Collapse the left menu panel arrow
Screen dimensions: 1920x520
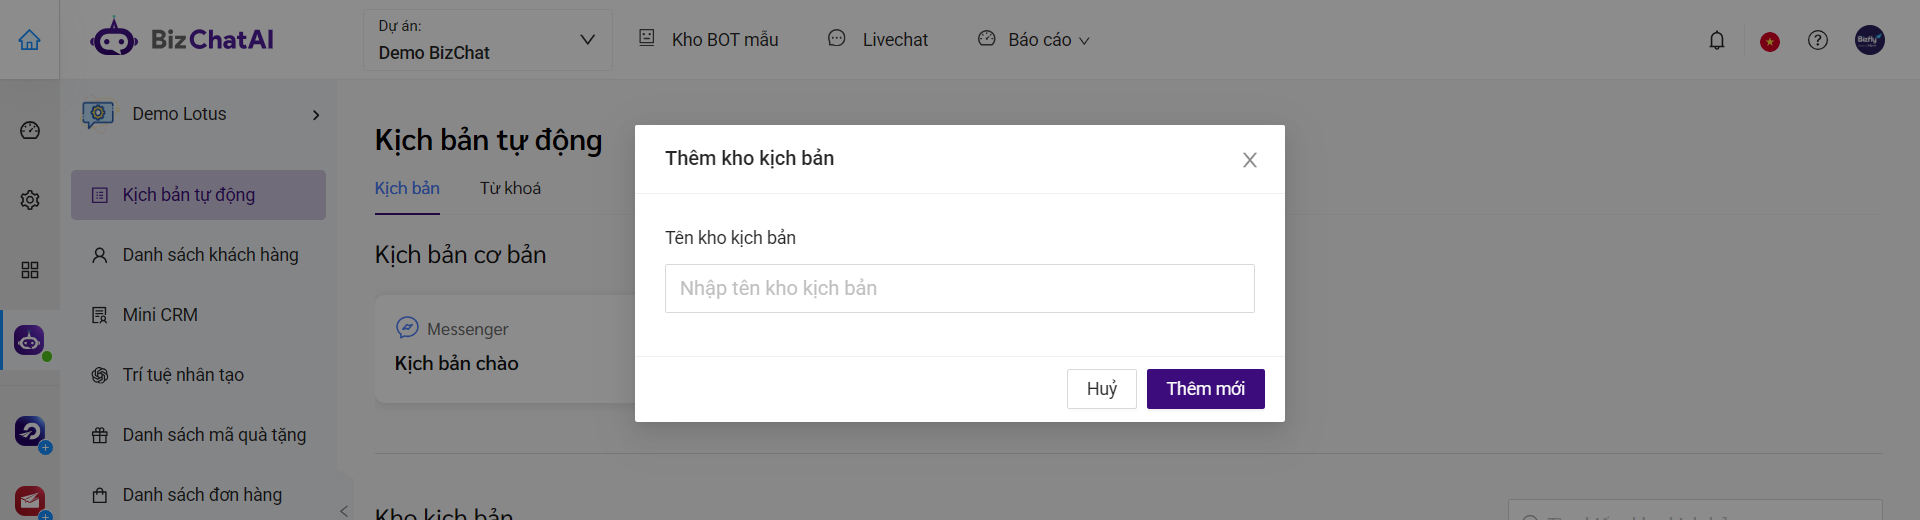coord(344,510)
